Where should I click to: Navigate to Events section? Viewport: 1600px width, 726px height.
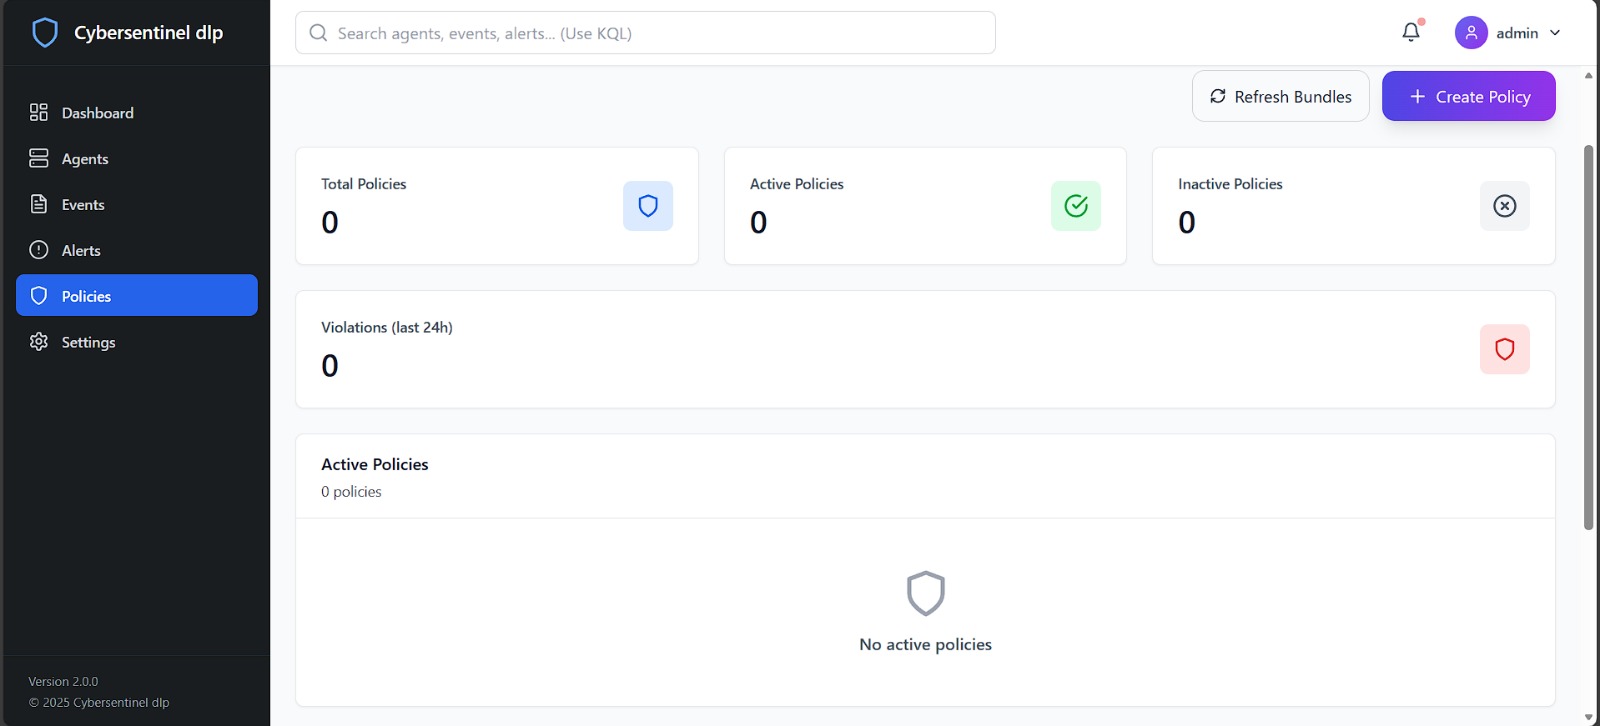(83, 205)
